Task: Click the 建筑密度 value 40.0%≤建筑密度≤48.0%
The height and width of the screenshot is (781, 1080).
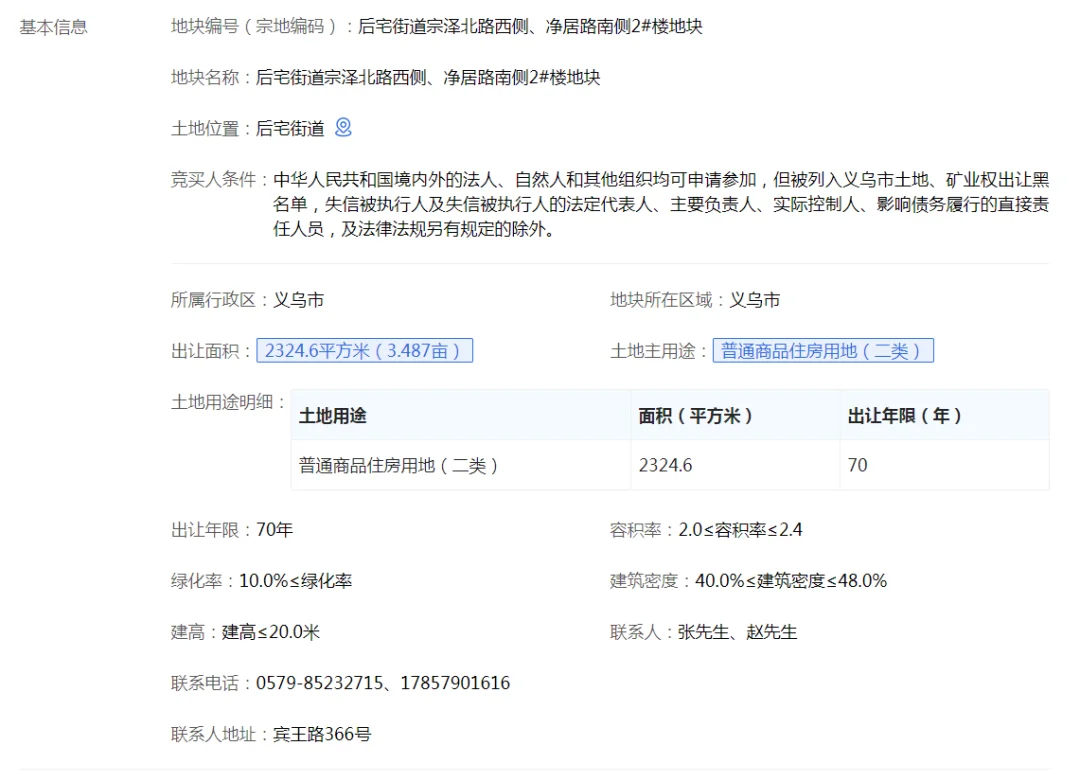Action: pyautogui.click(x=791, y=581)
